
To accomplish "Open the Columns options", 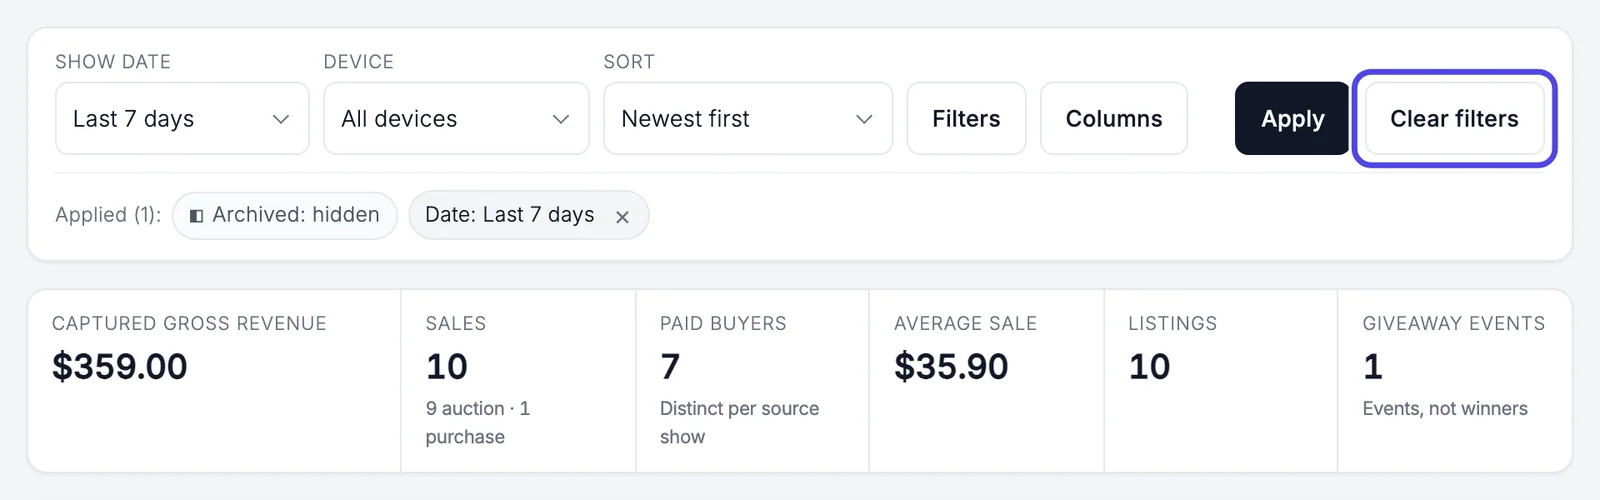I will [1114, 118].
